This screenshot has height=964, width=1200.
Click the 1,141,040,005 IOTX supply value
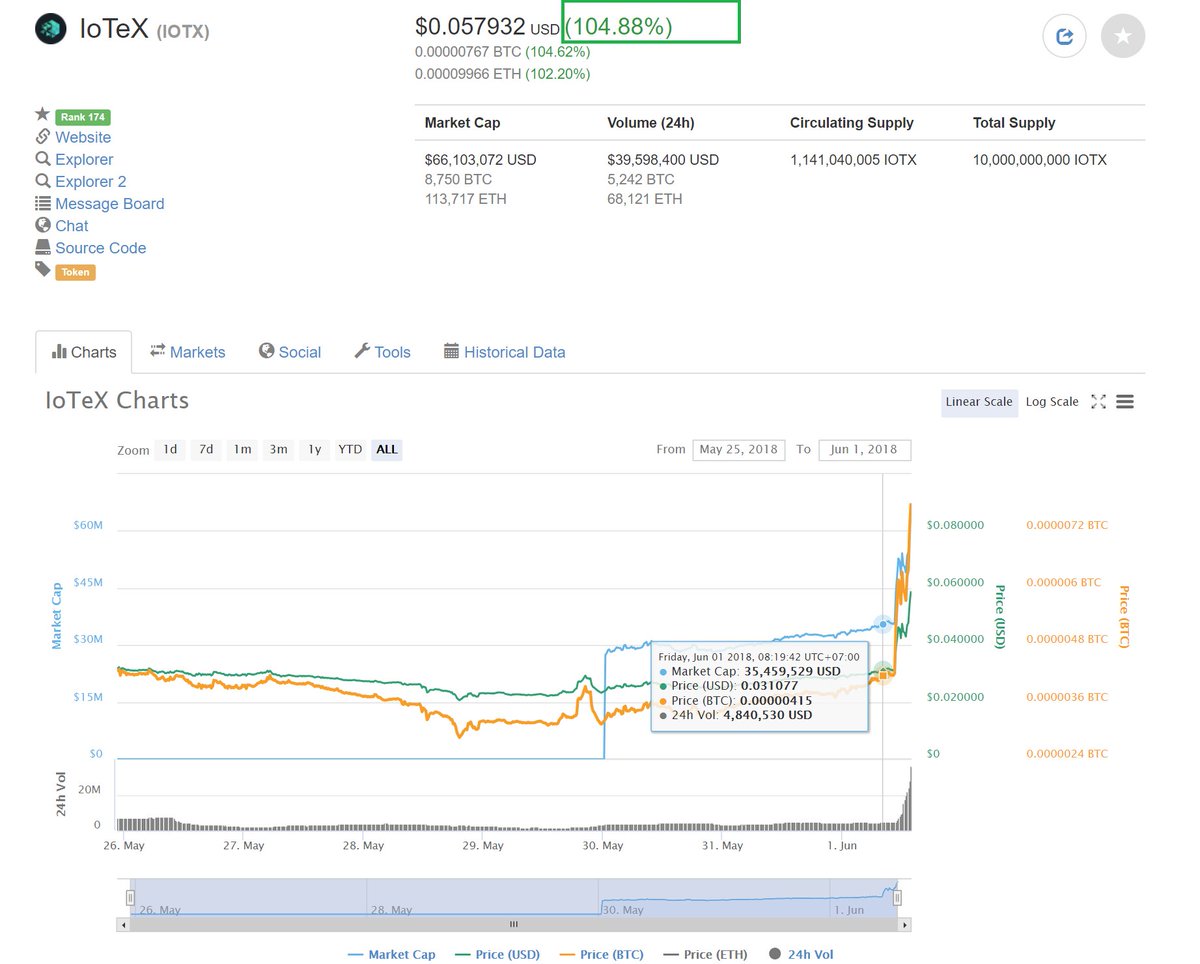click(853, 160)
